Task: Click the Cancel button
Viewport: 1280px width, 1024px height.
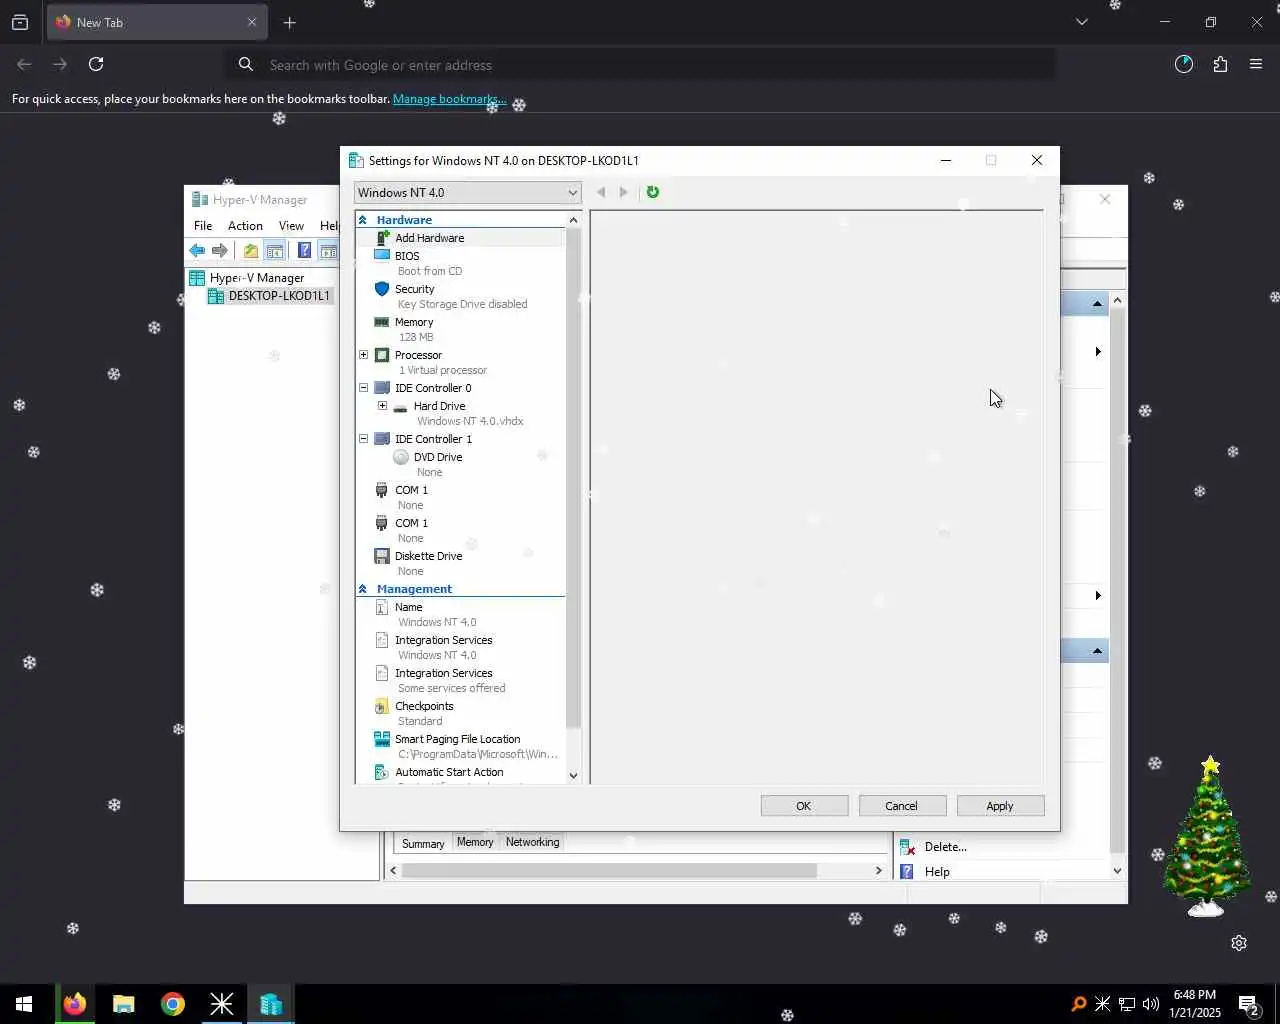Action: 902,806
